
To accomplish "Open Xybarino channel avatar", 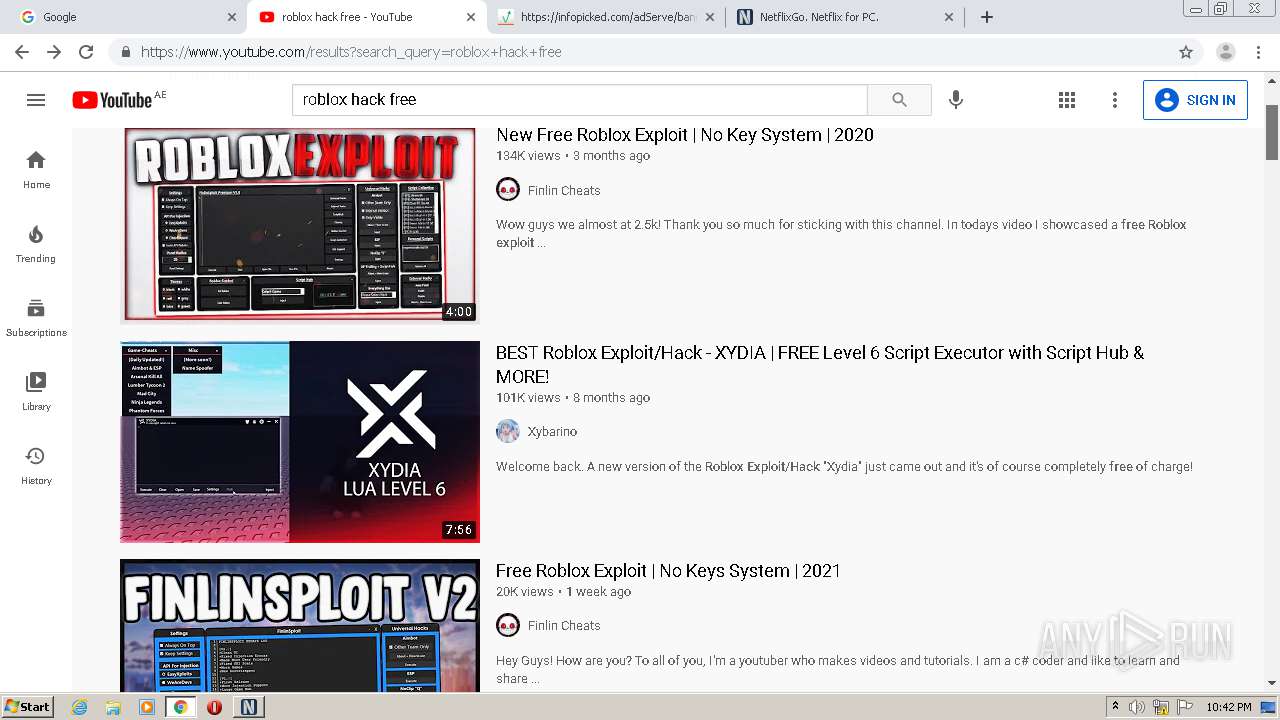I will click(x=508, y=431).
